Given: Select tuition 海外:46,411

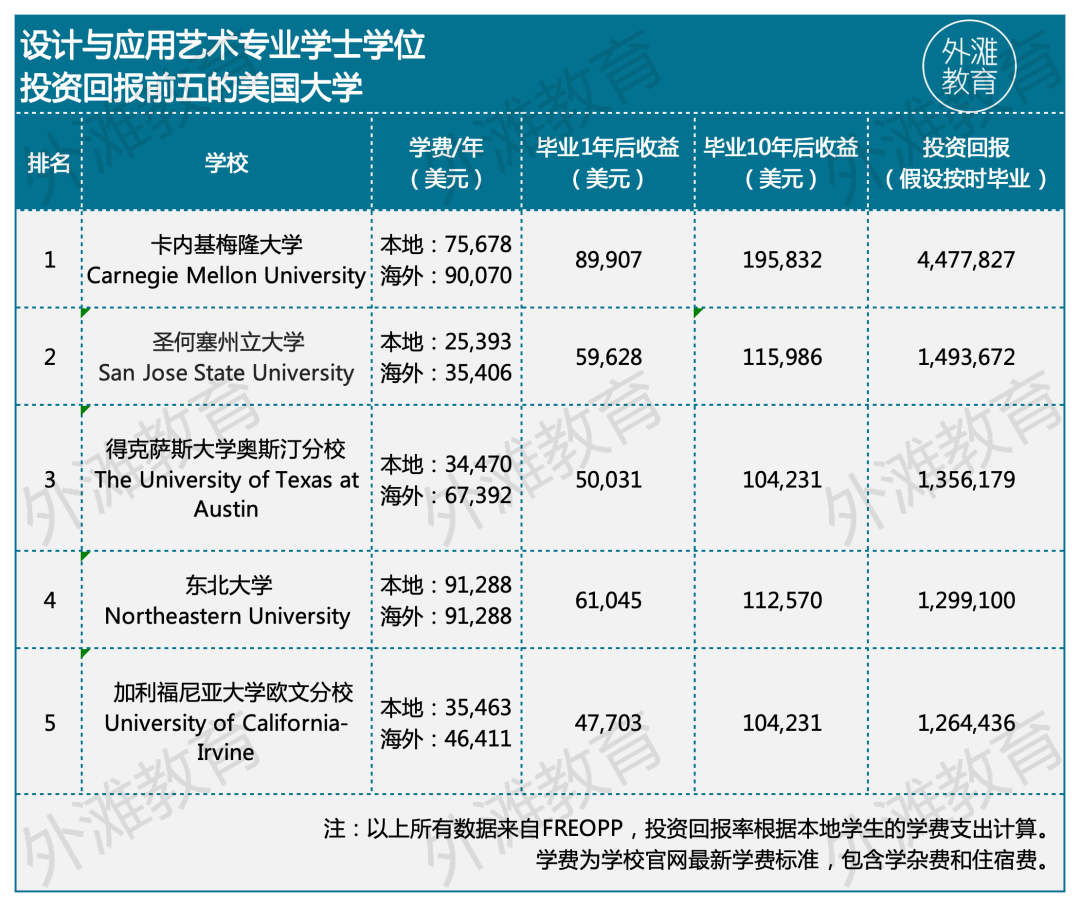Looking at the screenshot, I should pos(446,738).
